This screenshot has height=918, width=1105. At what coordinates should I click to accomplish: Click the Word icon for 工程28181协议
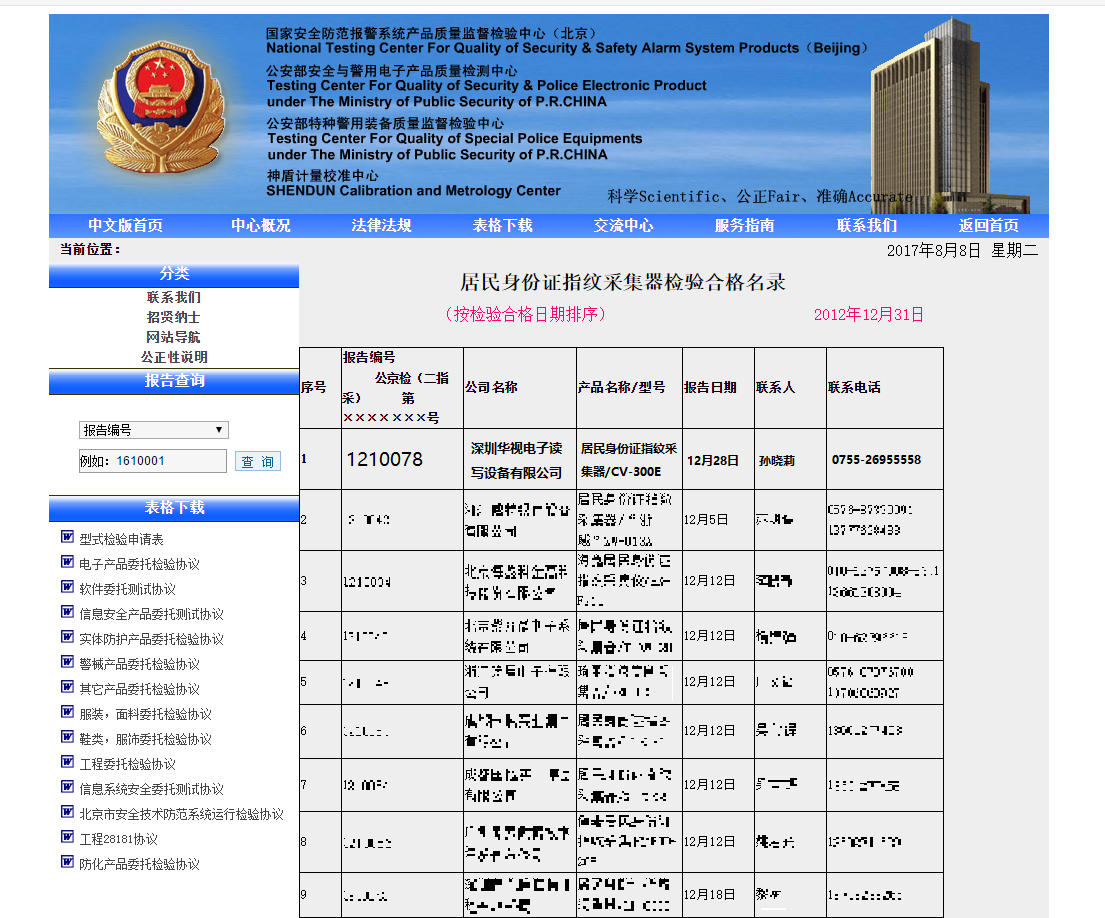pyautogui.click(x=67, y=838)
